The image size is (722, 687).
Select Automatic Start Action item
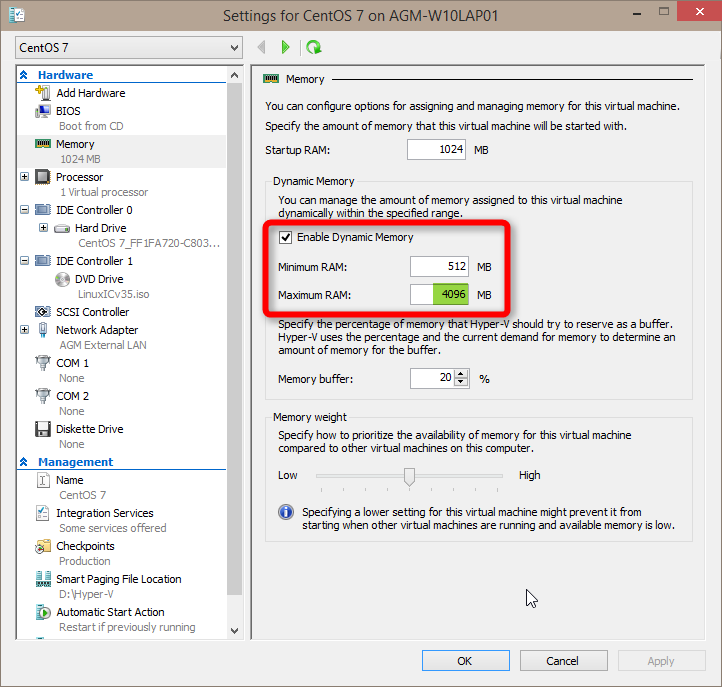click(x=110, y=612)
